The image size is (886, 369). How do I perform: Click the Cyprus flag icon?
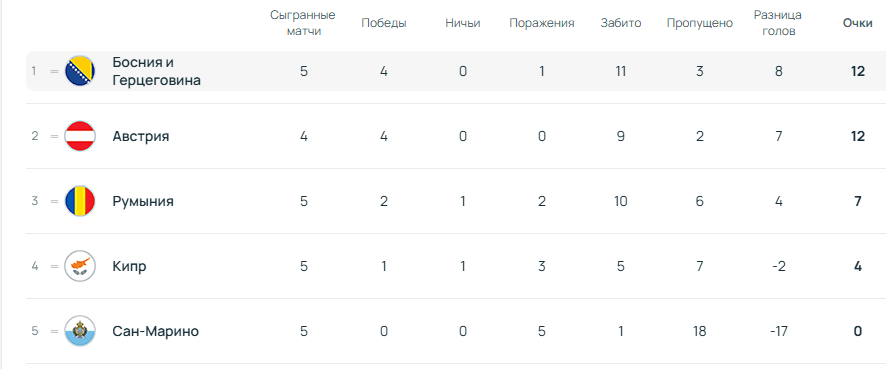(x=80, y=266)
